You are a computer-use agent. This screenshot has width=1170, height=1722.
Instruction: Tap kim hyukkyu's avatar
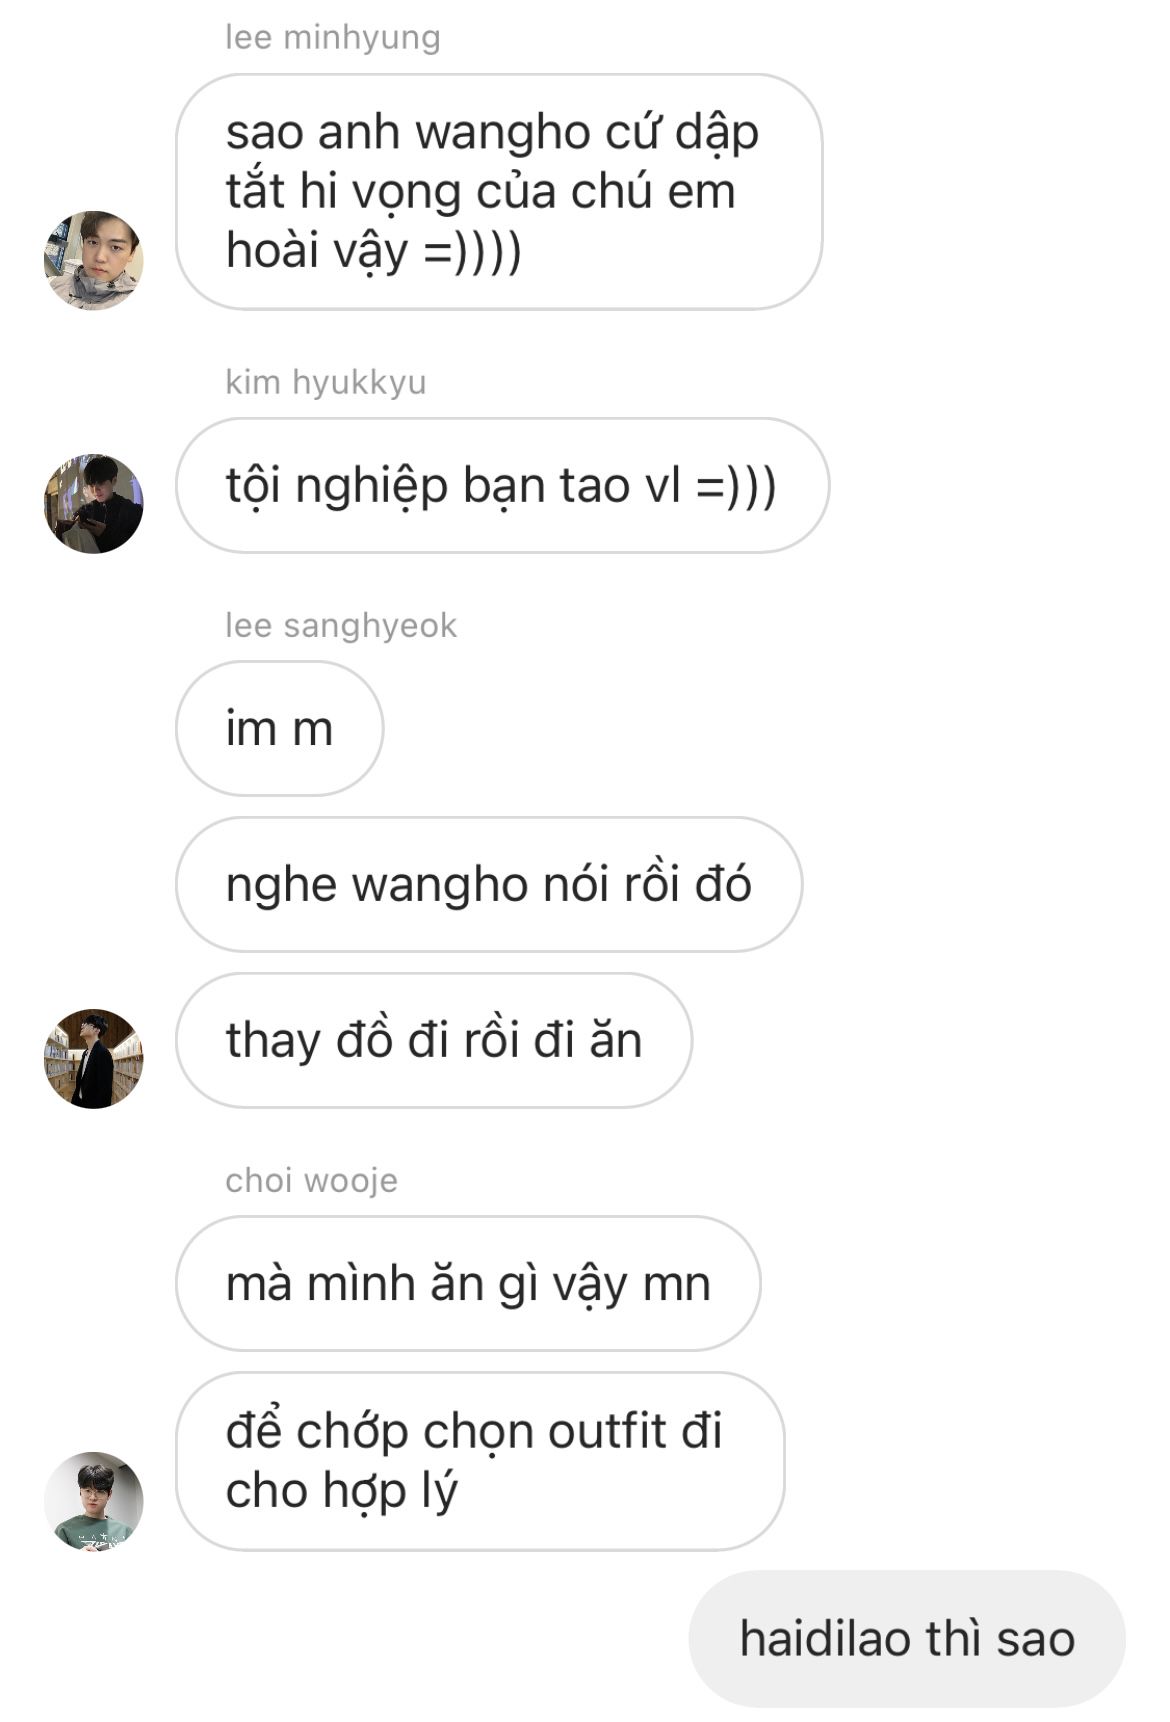[x=94, y=504]
